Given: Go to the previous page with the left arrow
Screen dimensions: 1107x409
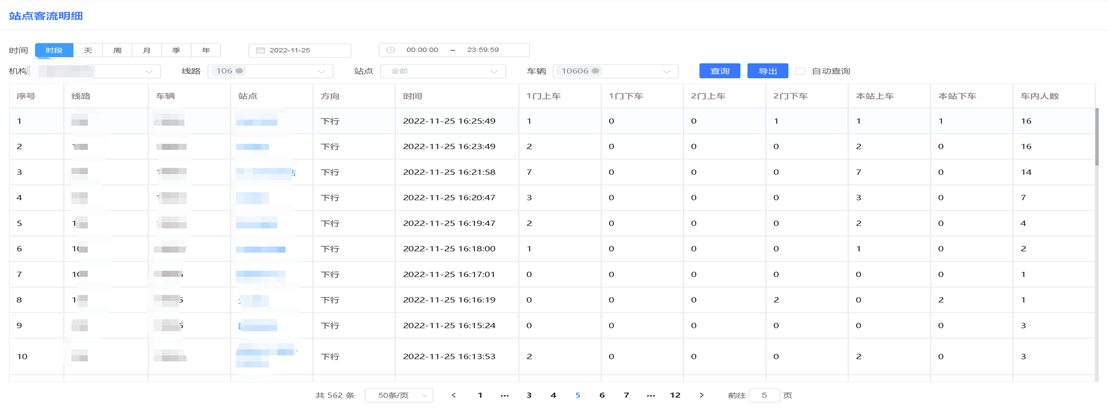Looking at the screenshot, I should (454, 396).
